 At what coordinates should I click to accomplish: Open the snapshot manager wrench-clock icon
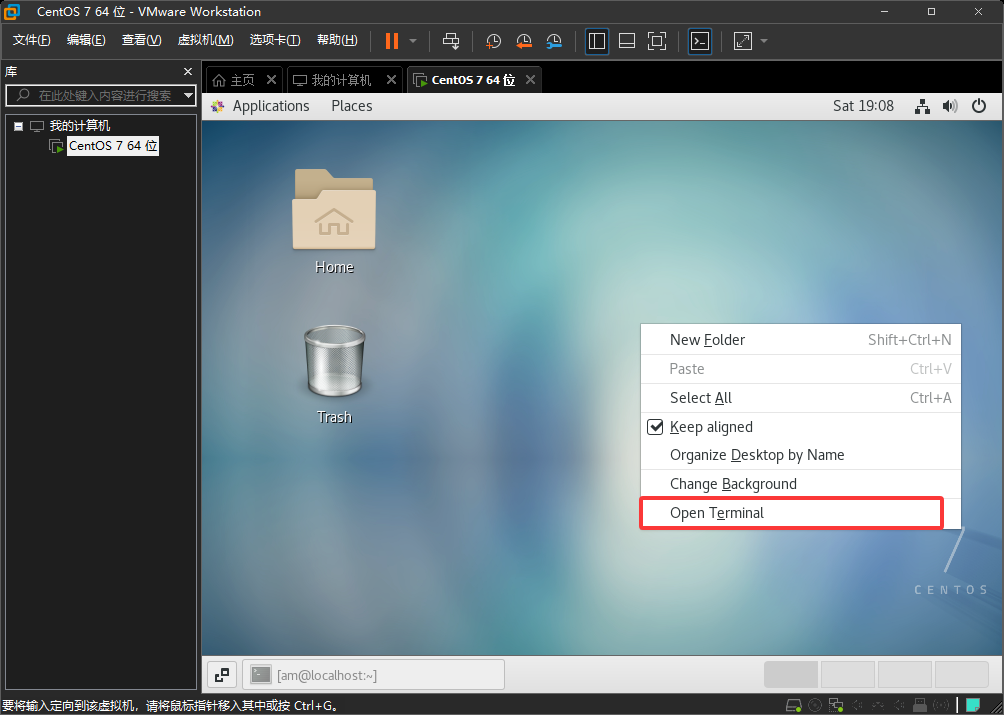(554, 41)
